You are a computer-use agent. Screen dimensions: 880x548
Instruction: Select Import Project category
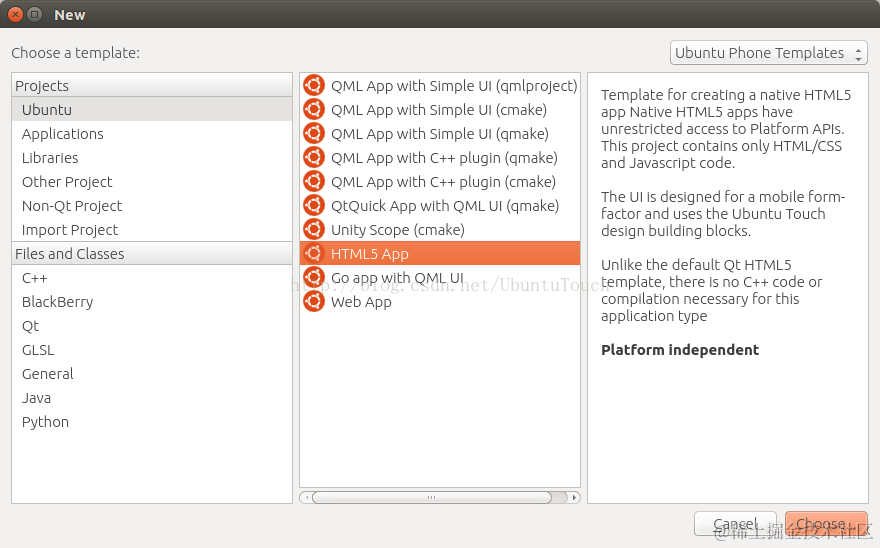coord(152,230)
